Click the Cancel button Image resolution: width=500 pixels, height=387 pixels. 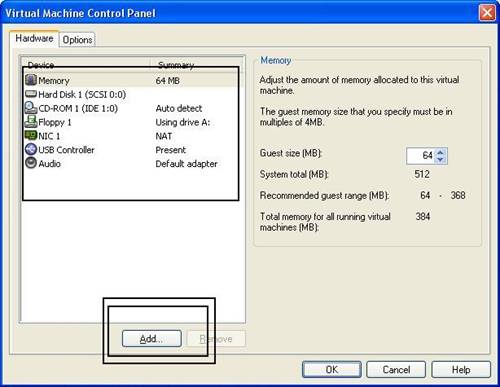tap(396, 370)
